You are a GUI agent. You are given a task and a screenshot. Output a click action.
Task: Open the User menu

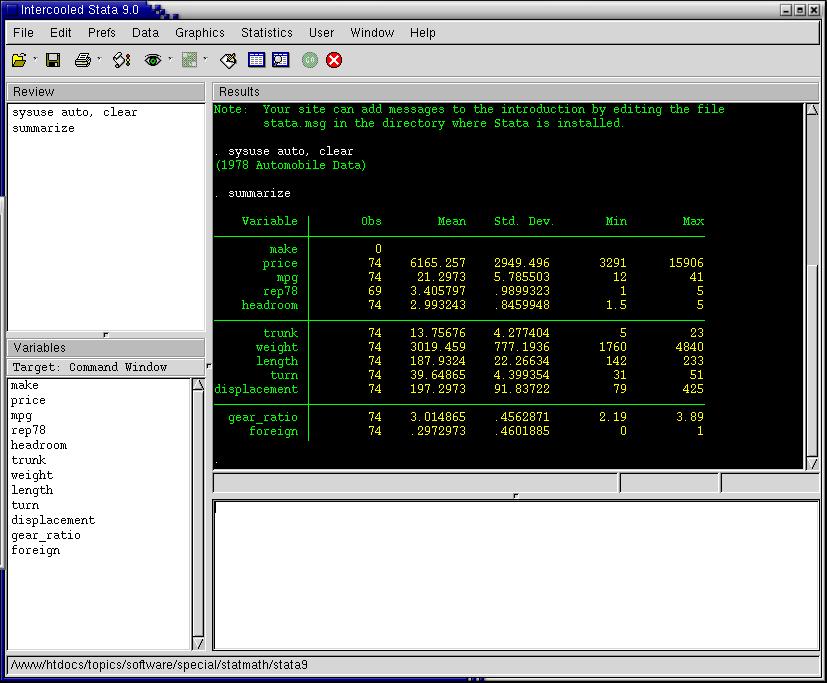pos(322,33)
